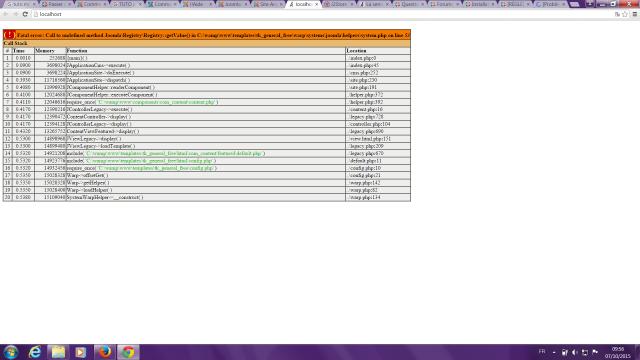Open the Chrome menu button

point(635,14)
